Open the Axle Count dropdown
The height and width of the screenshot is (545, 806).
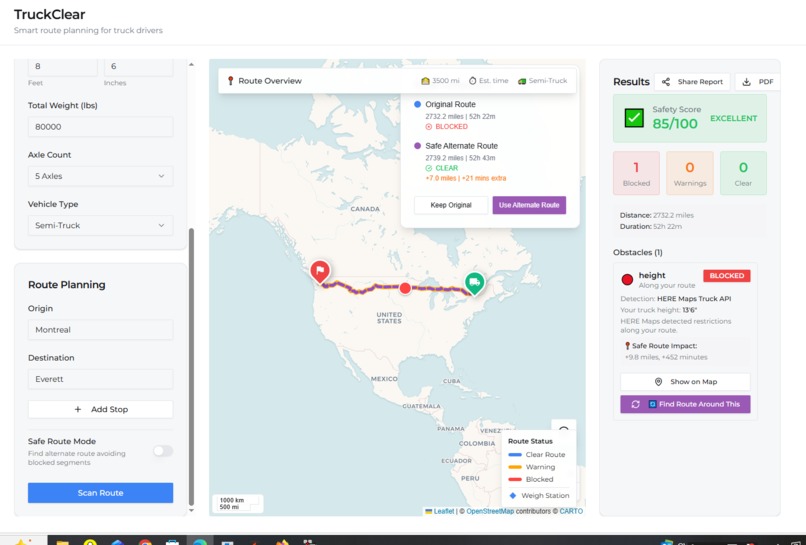(x=100, y=176)
